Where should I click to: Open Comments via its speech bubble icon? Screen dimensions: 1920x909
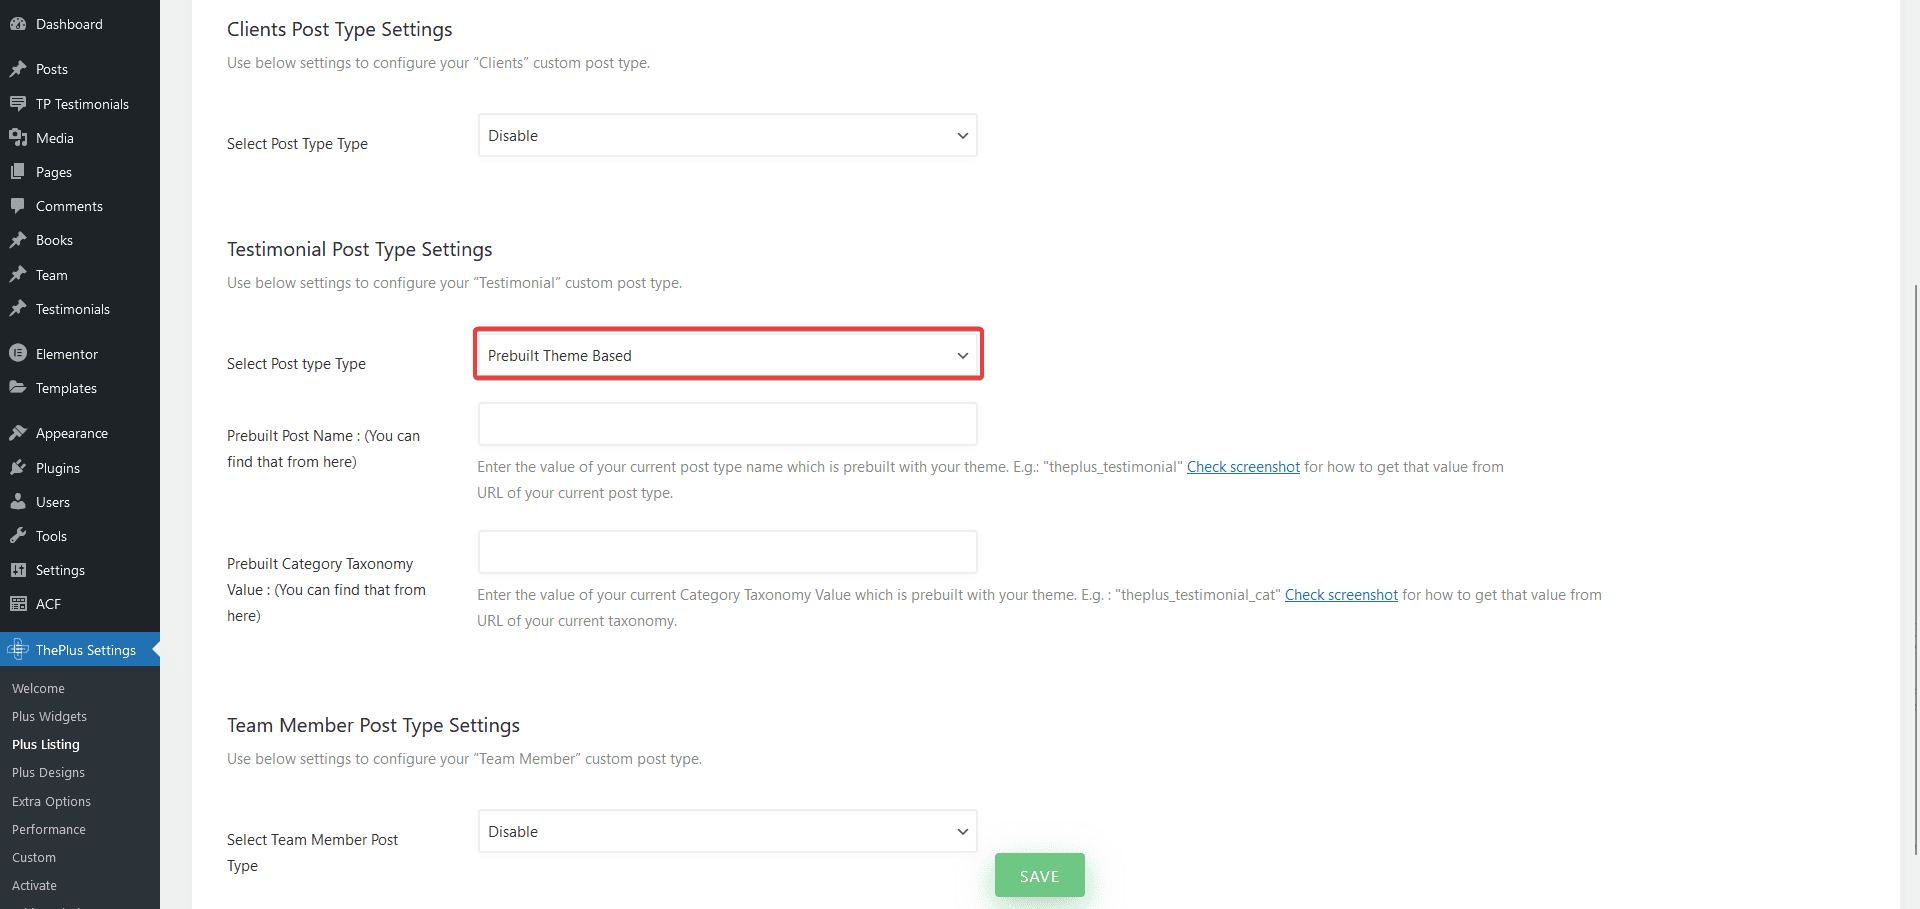[18, 206]
